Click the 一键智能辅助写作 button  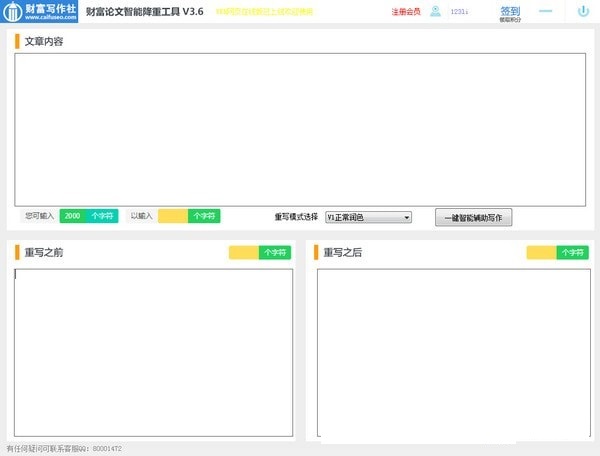[473, 218]
